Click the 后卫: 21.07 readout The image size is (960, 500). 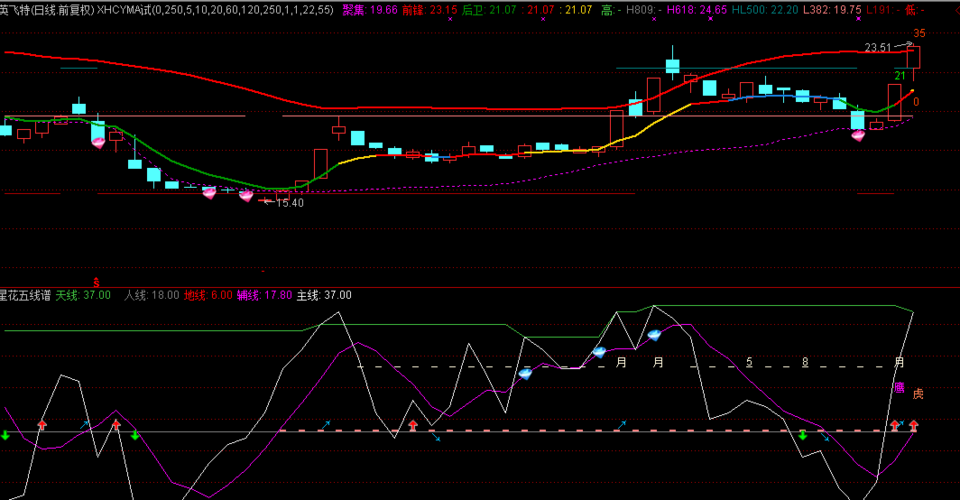[489, 10]
